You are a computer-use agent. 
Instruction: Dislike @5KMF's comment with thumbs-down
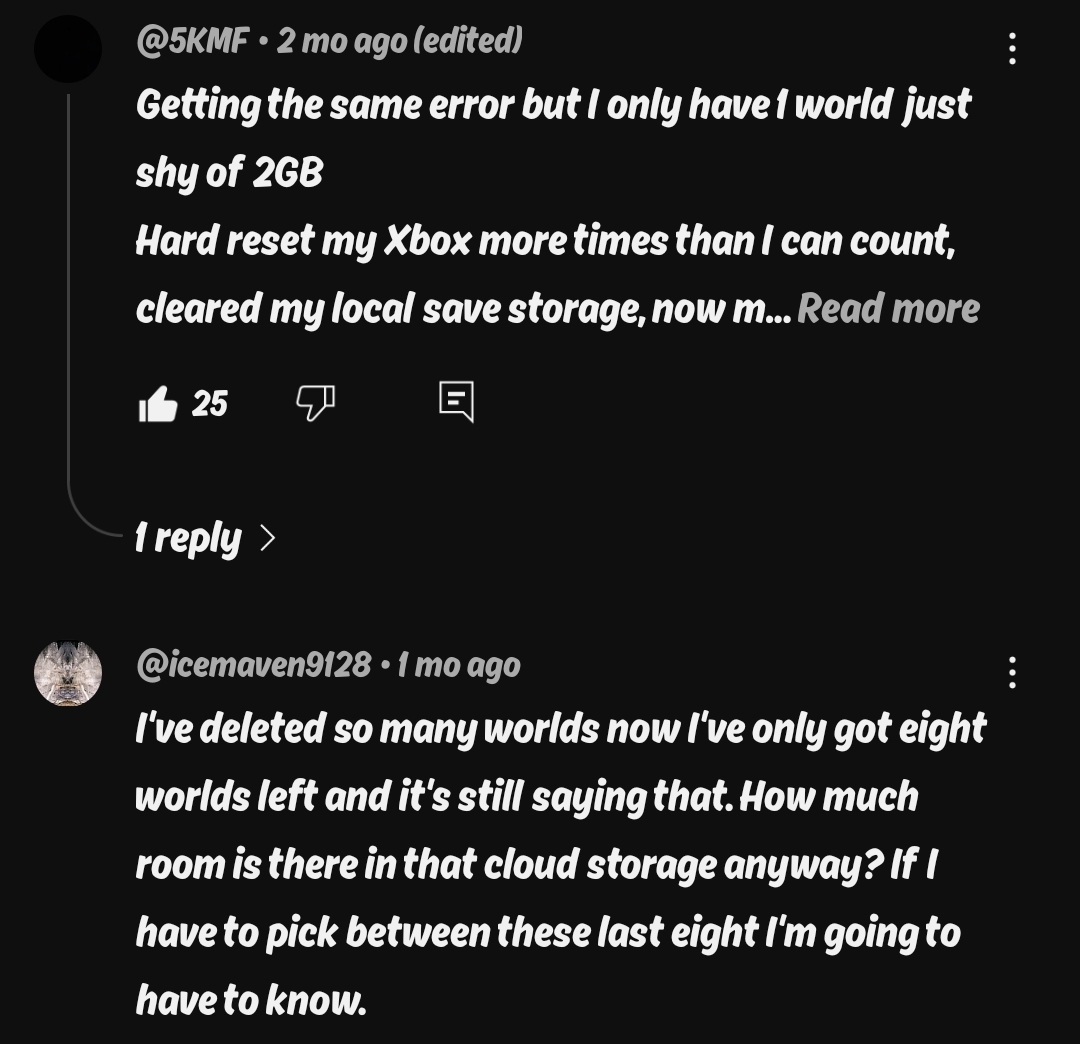pyautogui.click(x=315, y=403)
